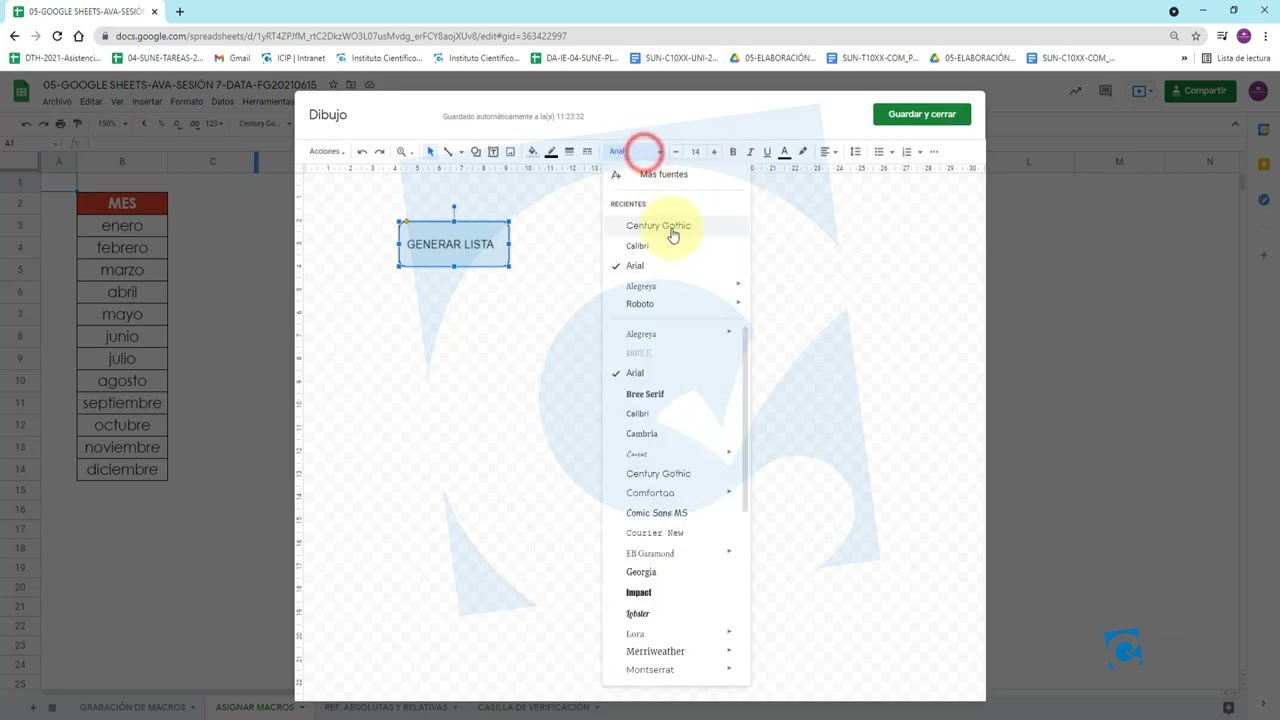
Task: Reload the browser page
Action: click(x=57, y=36)
